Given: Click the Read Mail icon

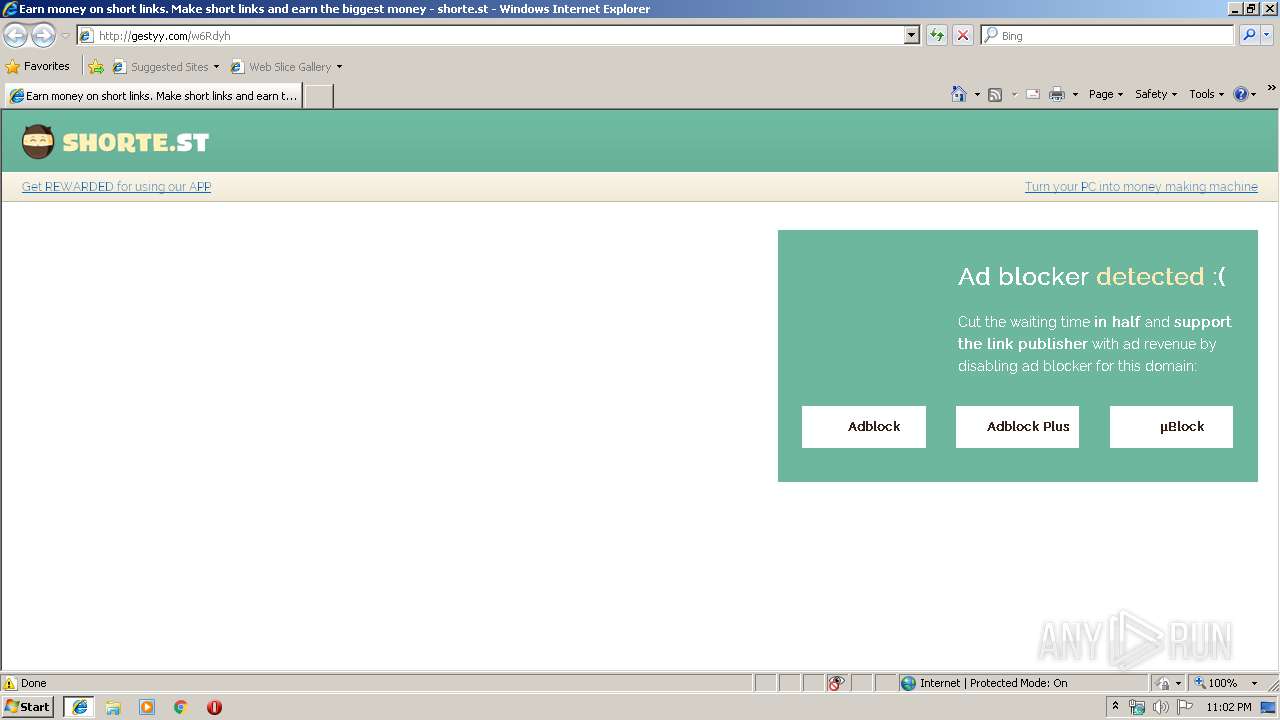Looking at the screenshot, I should (x=1033, y=94).
